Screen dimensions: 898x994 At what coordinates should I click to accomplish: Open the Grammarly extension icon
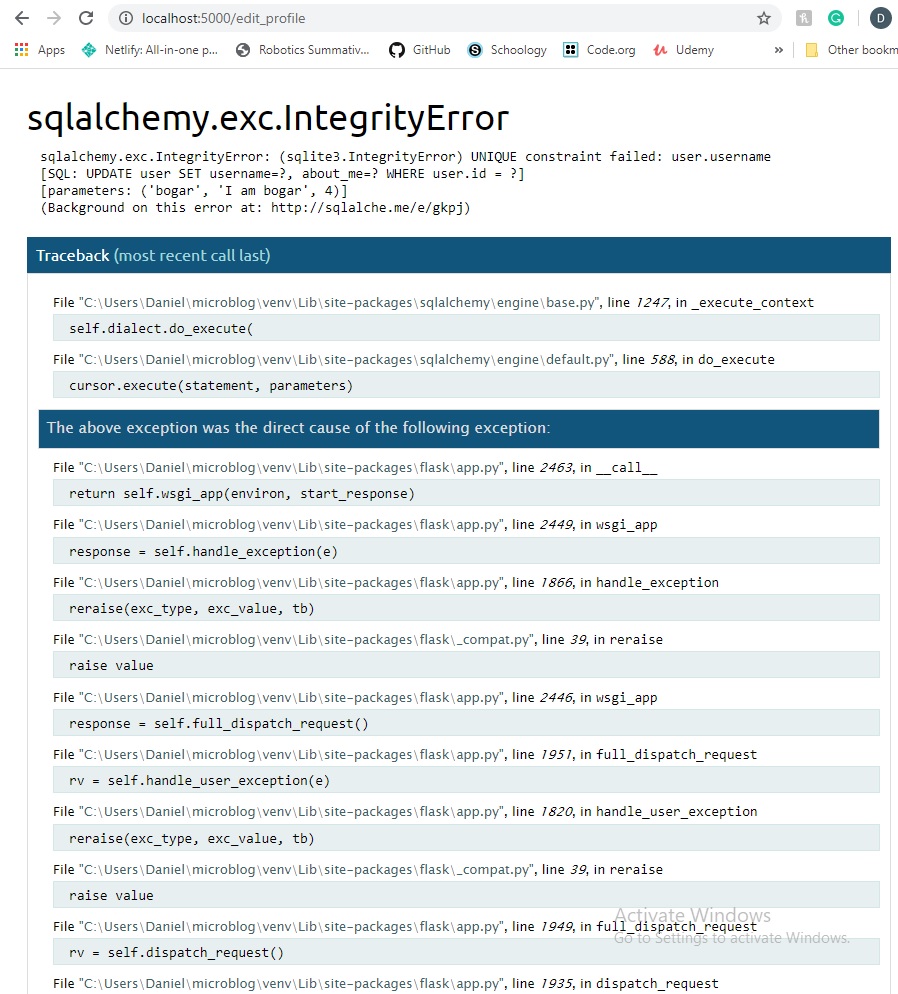pos(836,18)
